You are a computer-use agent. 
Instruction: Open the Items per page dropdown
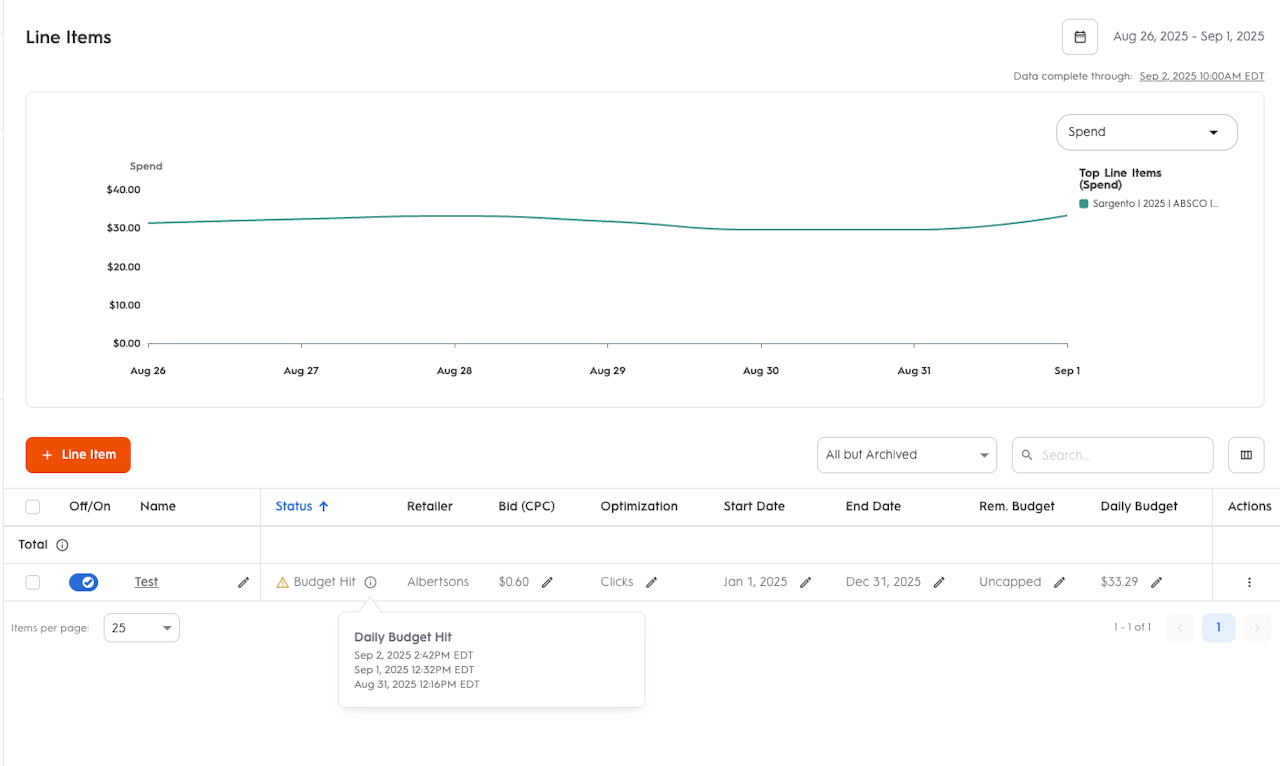point(141,628)
